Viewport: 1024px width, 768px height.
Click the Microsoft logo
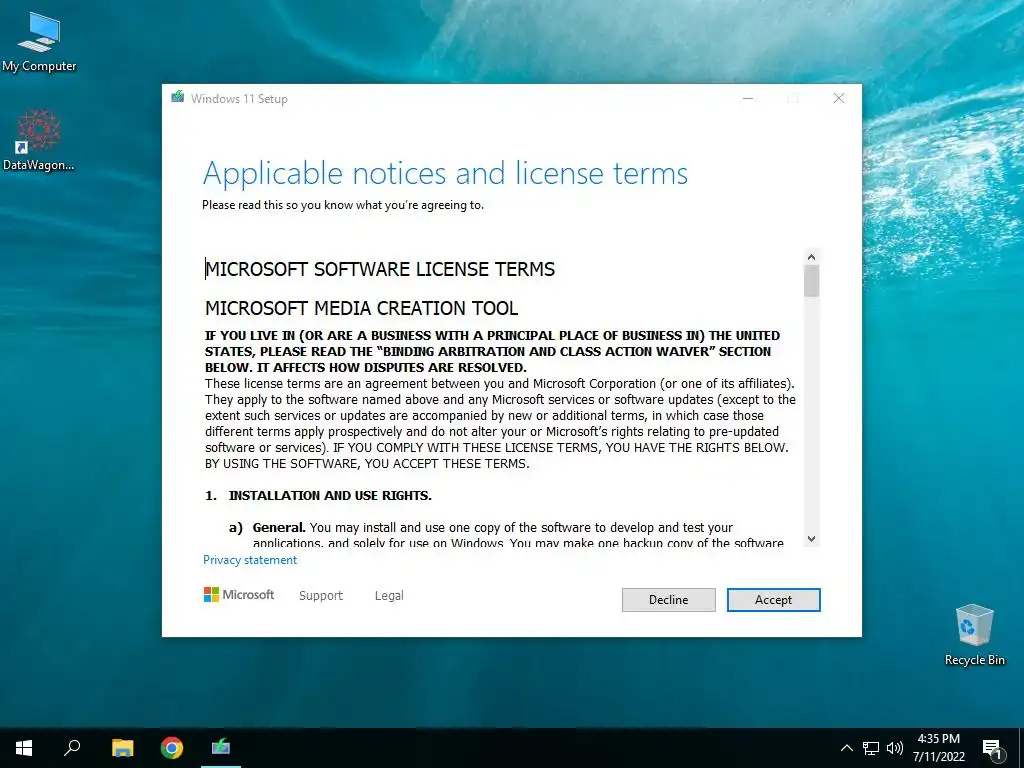pos(239,594)
